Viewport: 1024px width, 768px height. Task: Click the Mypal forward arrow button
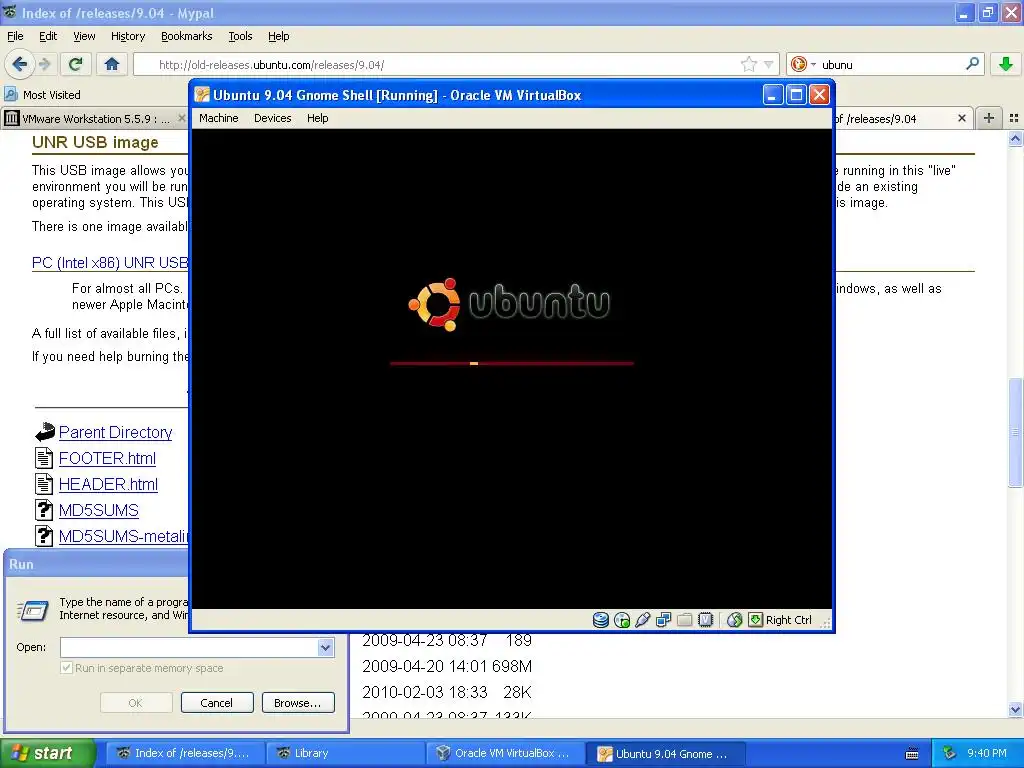pyautogui.click(x=44, y=64)
